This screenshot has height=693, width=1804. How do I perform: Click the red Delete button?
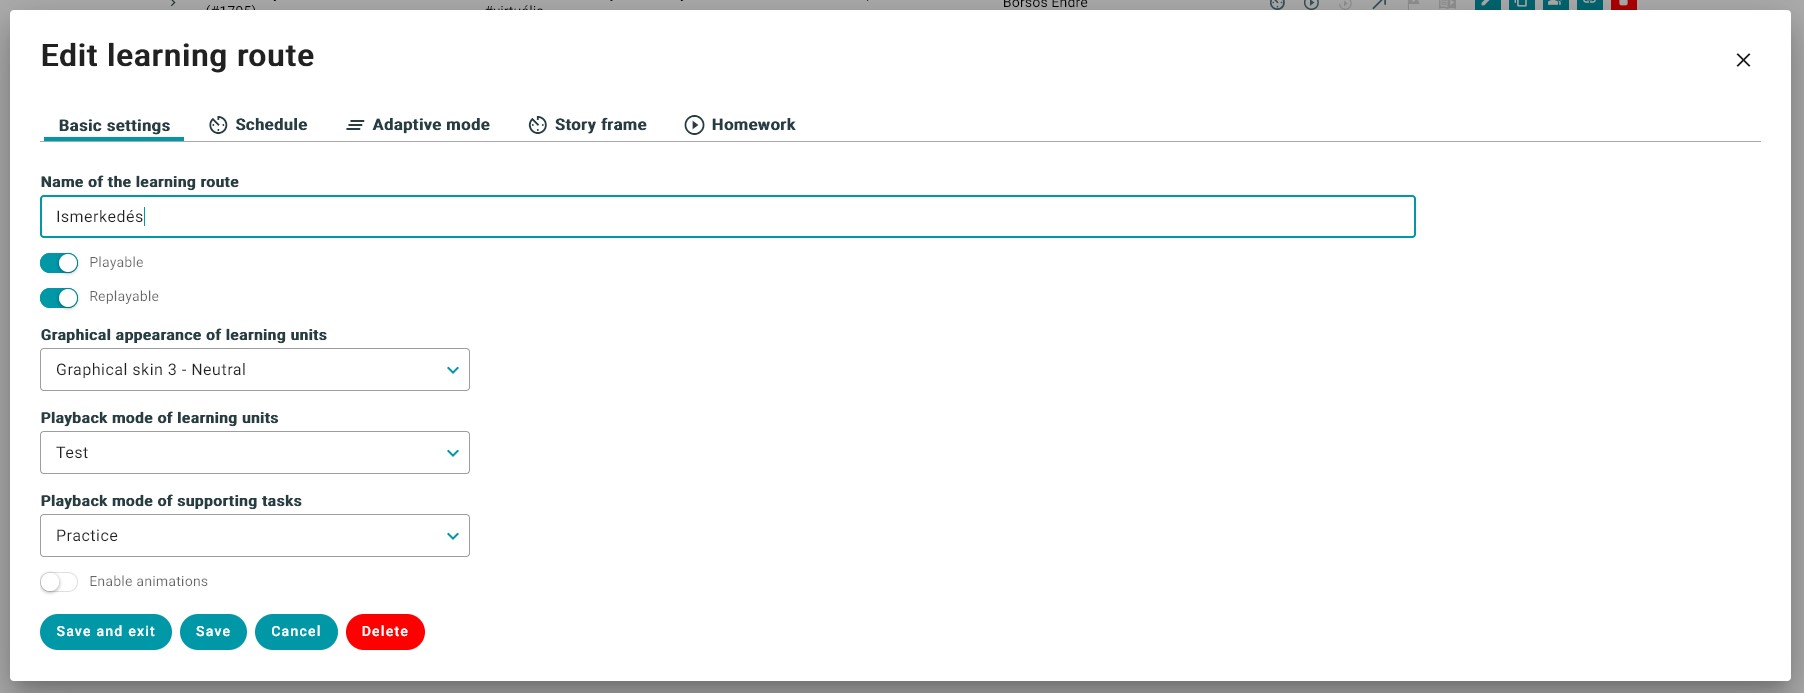(385, 632)
